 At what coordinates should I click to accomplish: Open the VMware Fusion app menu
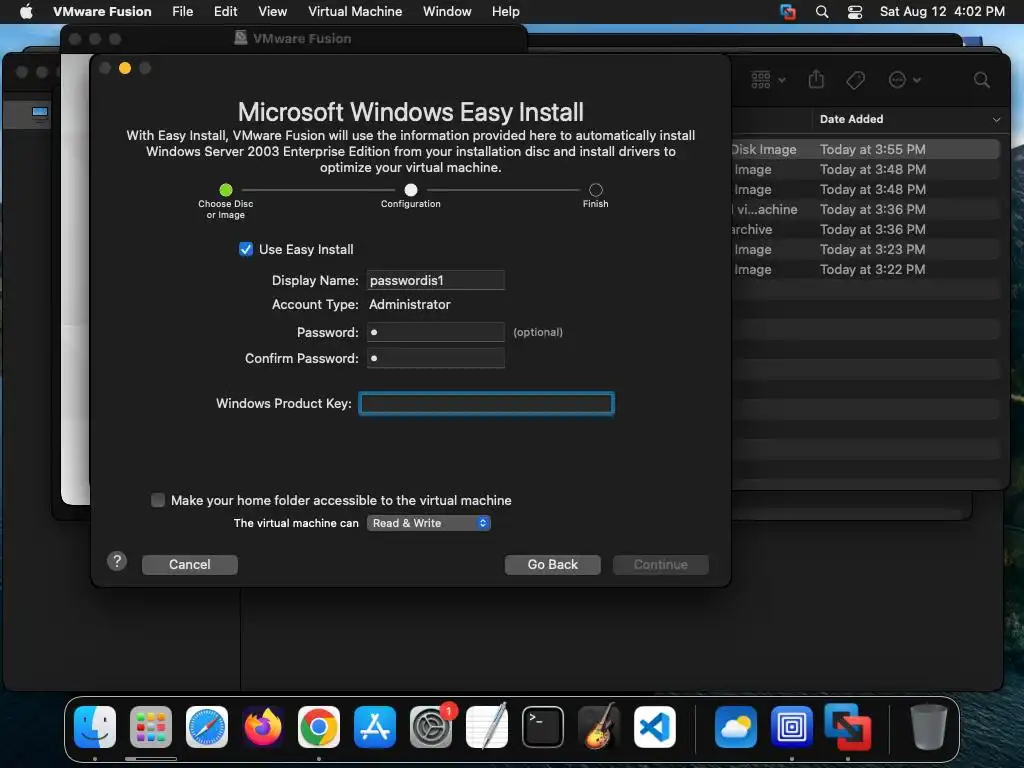tap(102, 11)
